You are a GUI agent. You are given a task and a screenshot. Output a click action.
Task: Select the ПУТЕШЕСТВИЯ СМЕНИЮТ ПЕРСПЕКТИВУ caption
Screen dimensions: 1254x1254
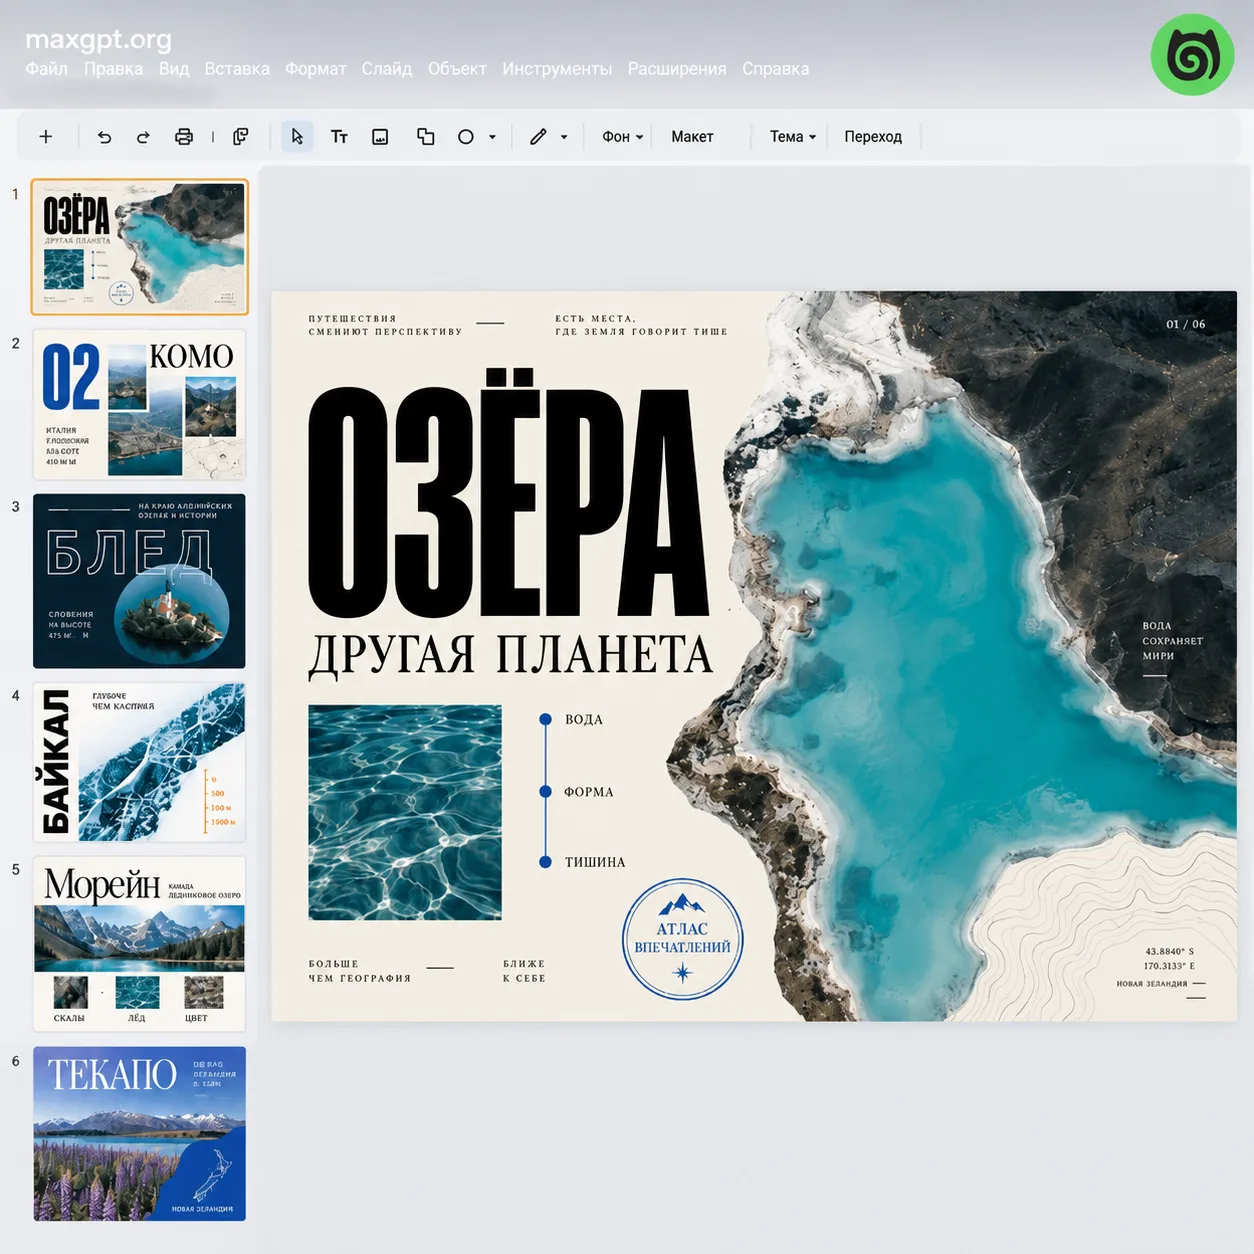point(385,325)
